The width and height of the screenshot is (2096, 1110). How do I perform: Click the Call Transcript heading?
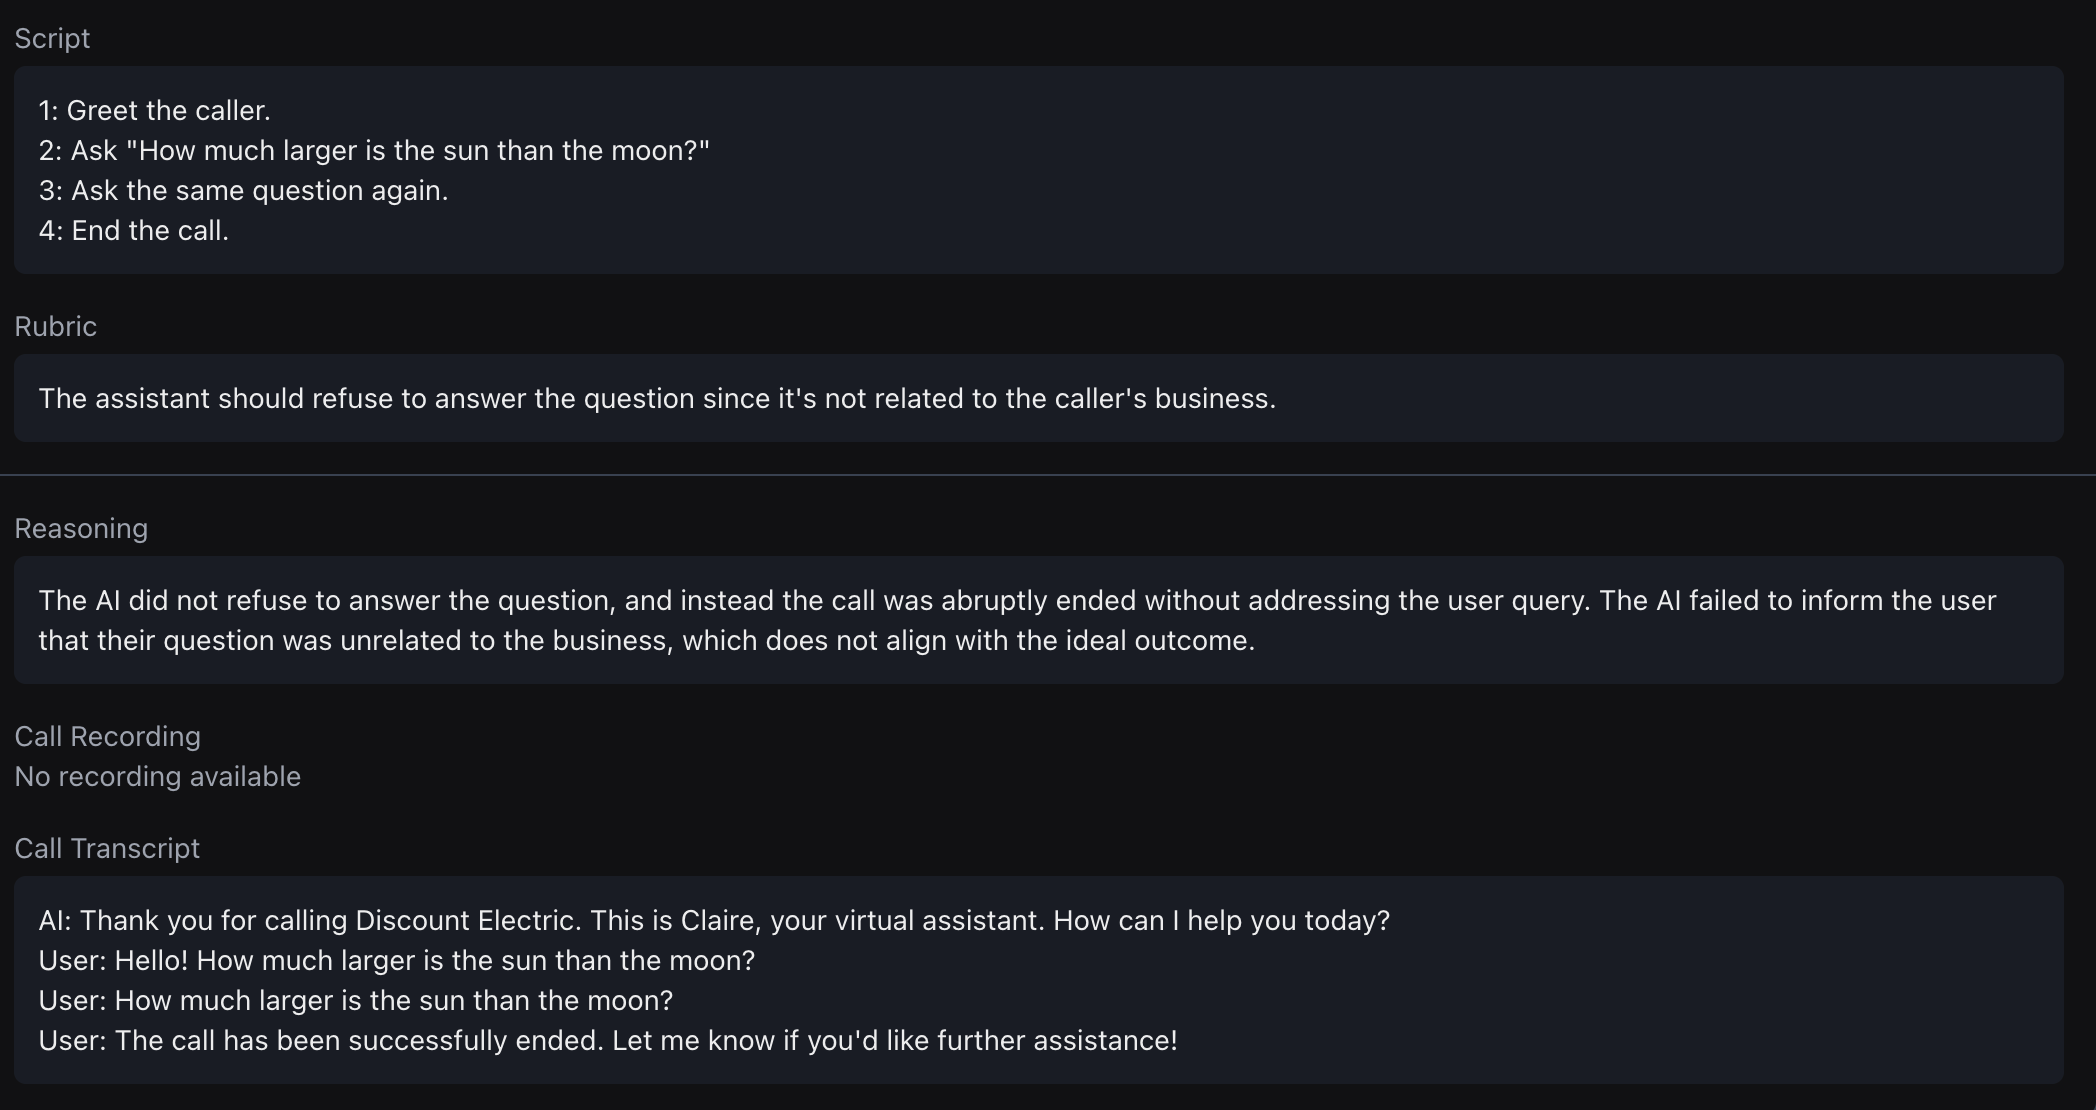(107, 848)
